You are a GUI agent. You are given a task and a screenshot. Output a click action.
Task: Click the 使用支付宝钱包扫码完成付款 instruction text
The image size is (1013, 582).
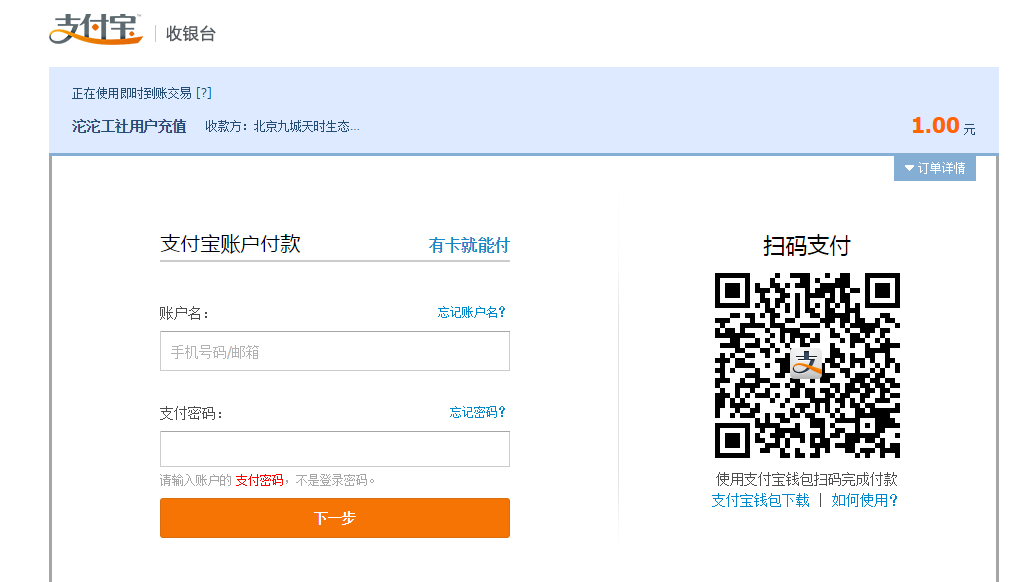[x=807, y=479]
